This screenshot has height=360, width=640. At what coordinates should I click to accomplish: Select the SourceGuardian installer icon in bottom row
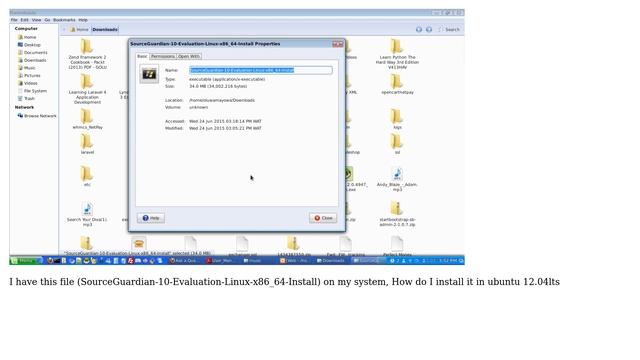pyautogui.click(x=139, y=244)
